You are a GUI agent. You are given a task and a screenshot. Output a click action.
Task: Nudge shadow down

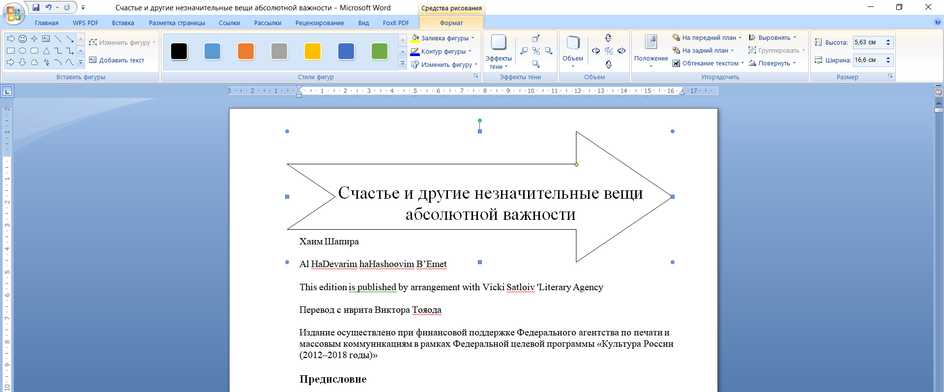536,64
